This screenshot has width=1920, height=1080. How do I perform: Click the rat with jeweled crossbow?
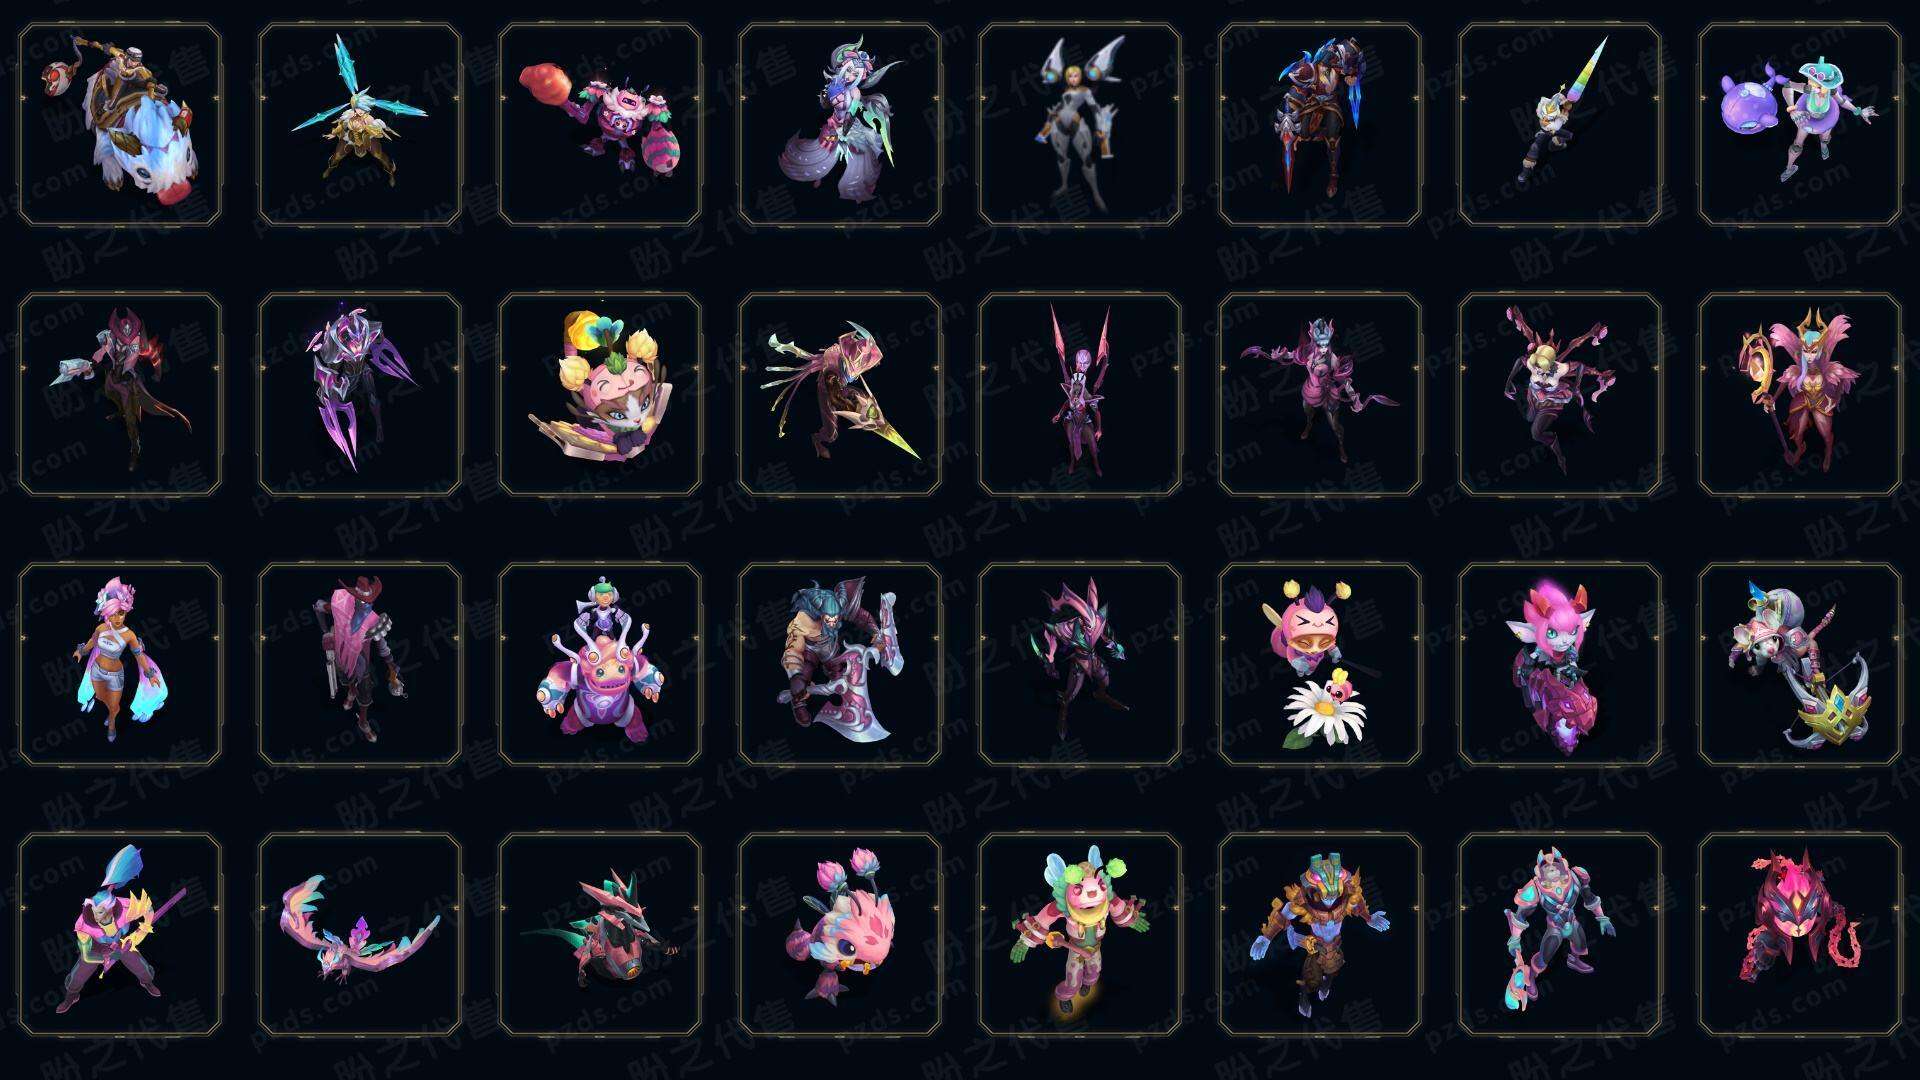[1800, 664]
